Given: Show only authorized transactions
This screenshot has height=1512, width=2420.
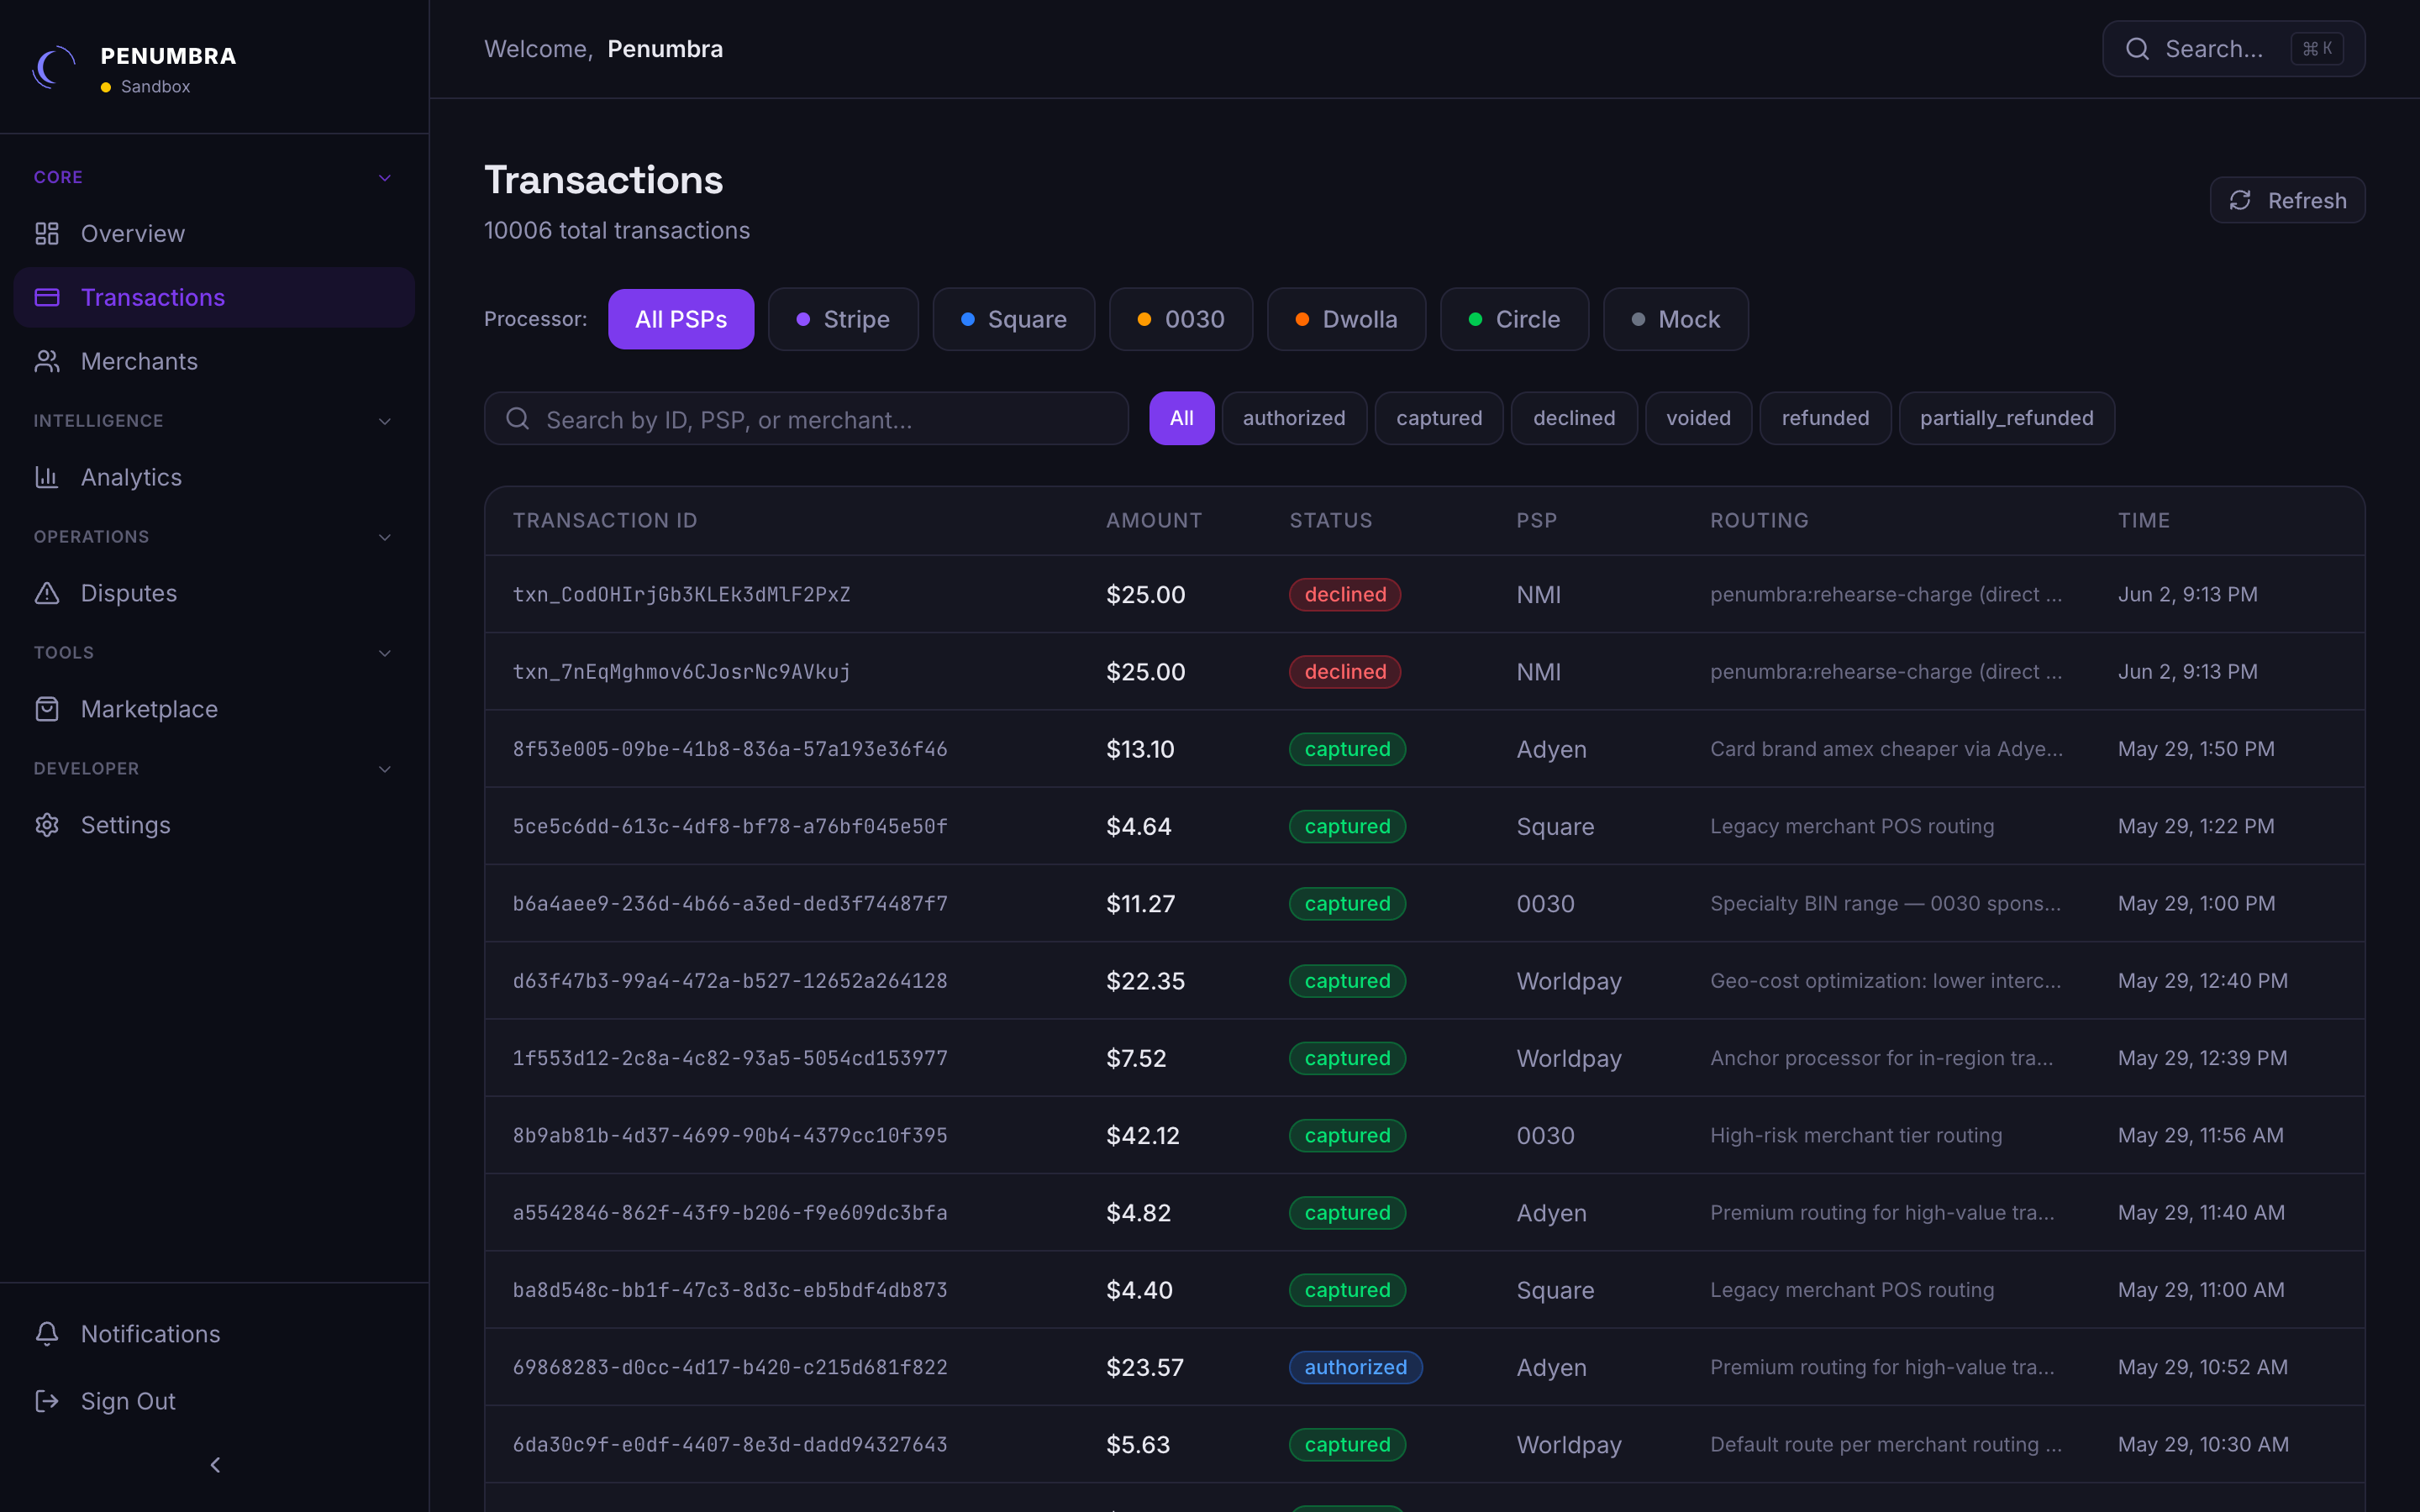Looking at the screenshot, I should click(x=1294, y=418).
